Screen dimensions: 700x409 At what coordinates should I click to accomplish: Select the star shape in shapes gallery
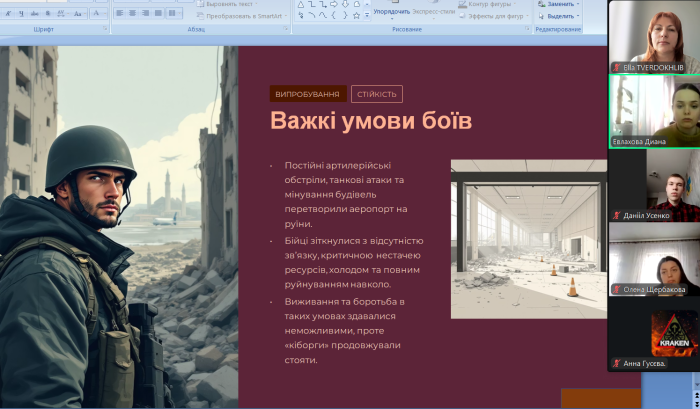(x=356, y=15)
